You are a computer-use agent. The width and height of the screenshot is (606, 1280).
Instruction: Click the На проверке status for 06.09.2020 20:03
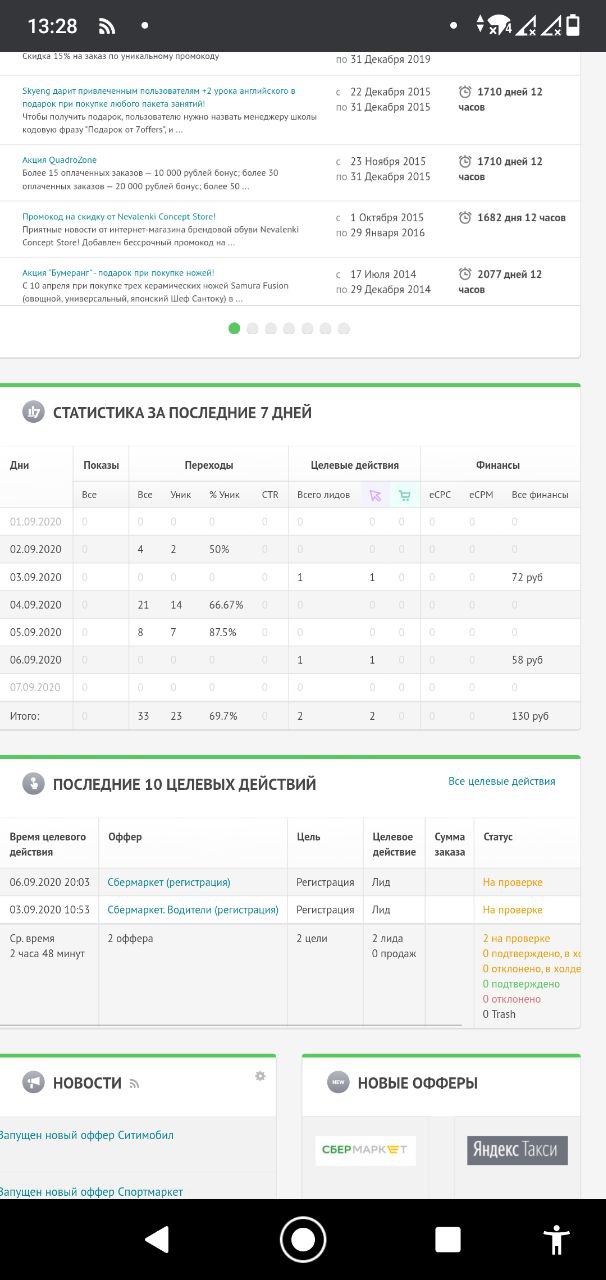tap(513, 882)
